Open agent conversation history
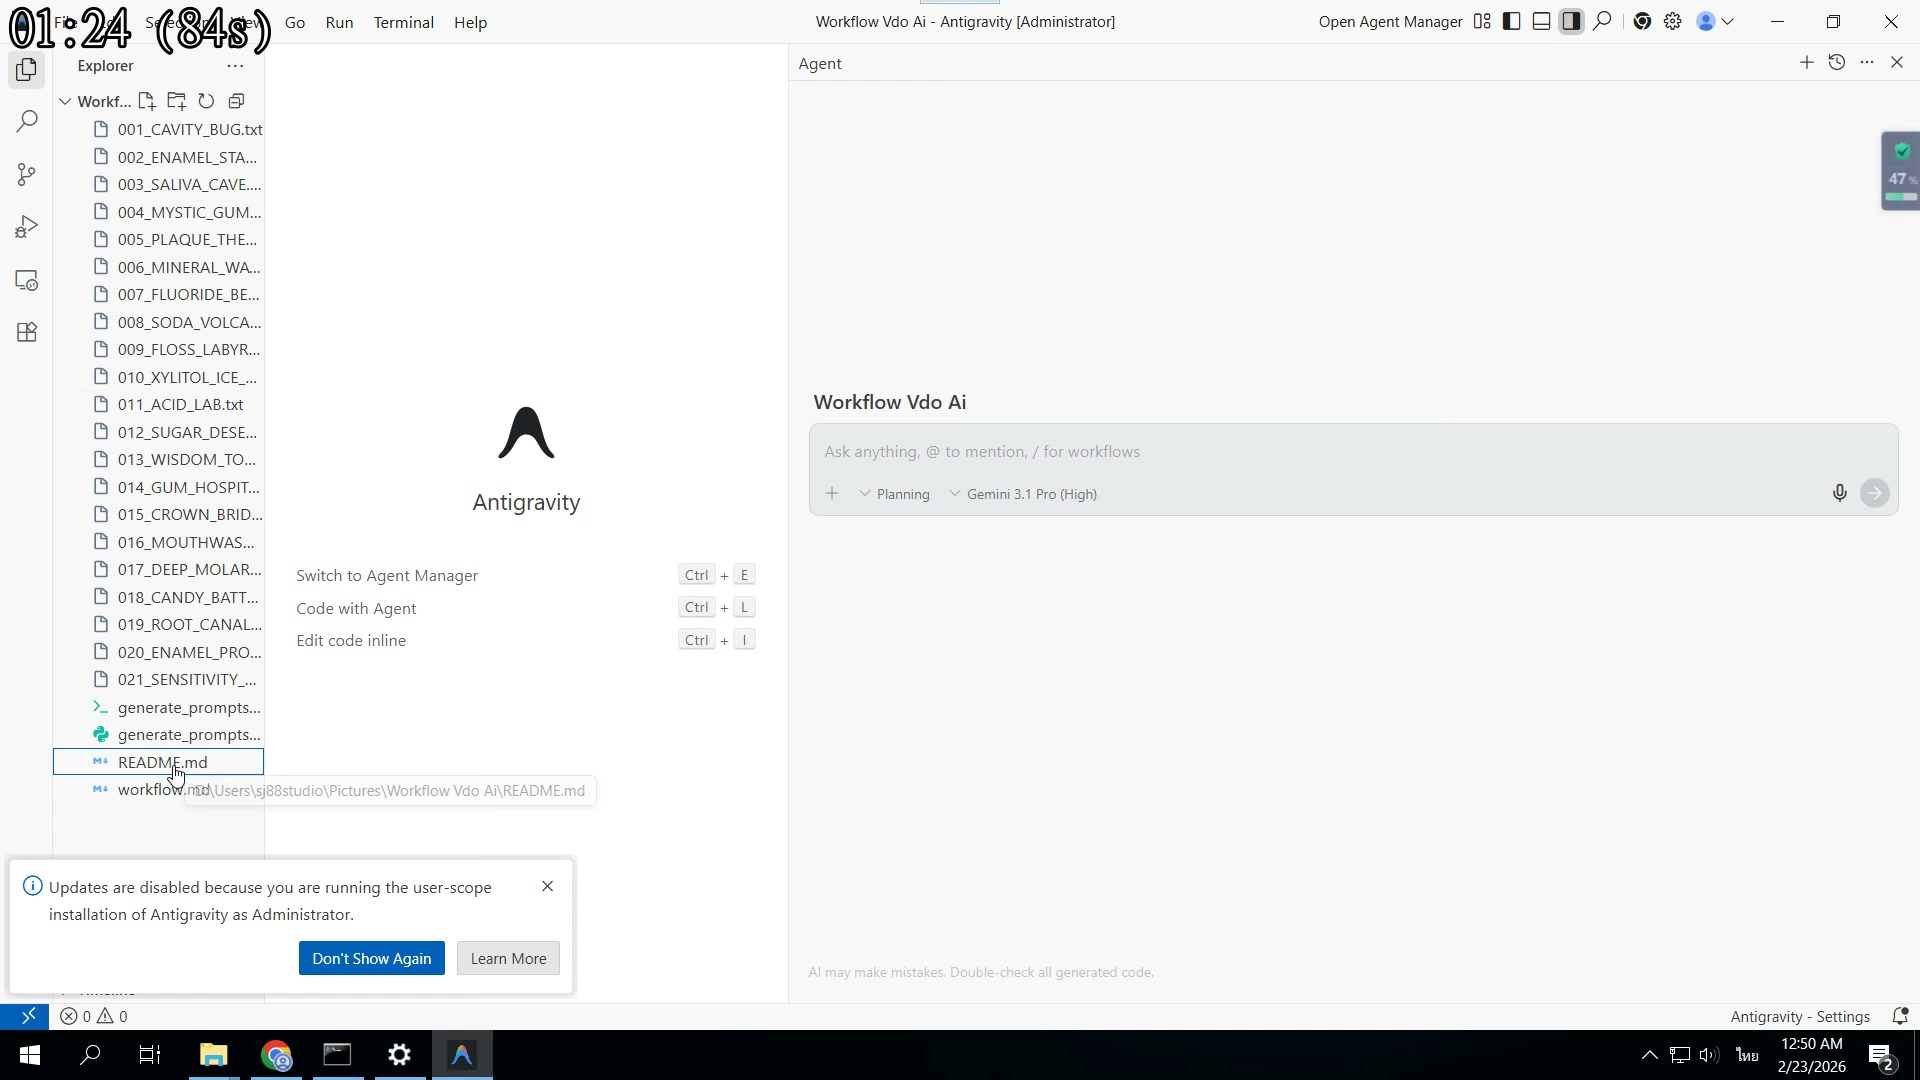The image size is (1920, 1080). (1837, 62)
